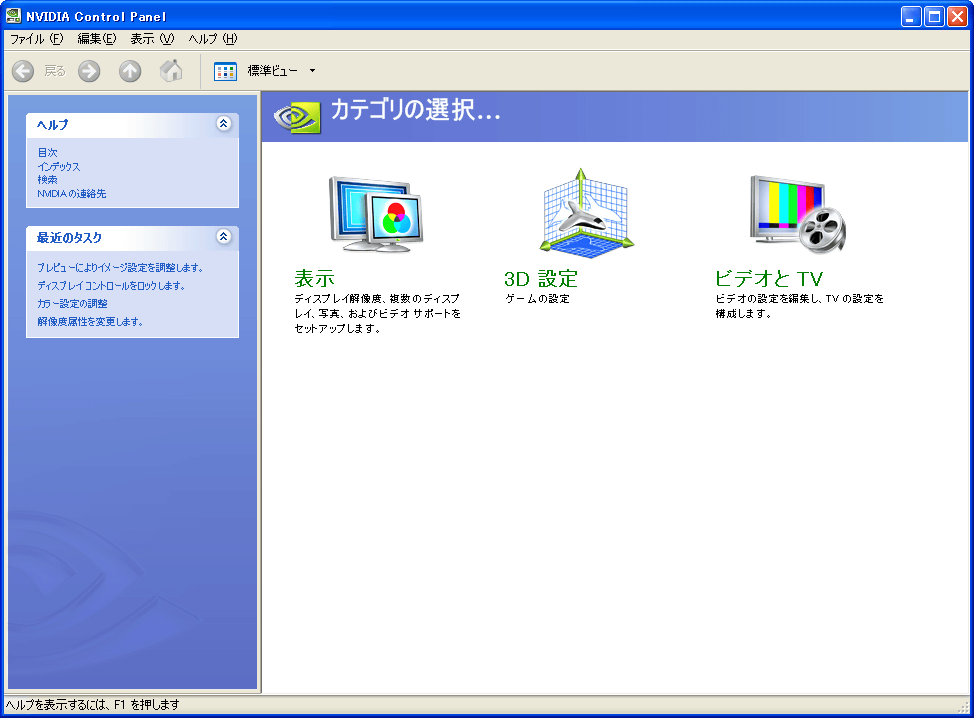
Task: Open the 表示 display monitors icon
Action: (375, 213)
